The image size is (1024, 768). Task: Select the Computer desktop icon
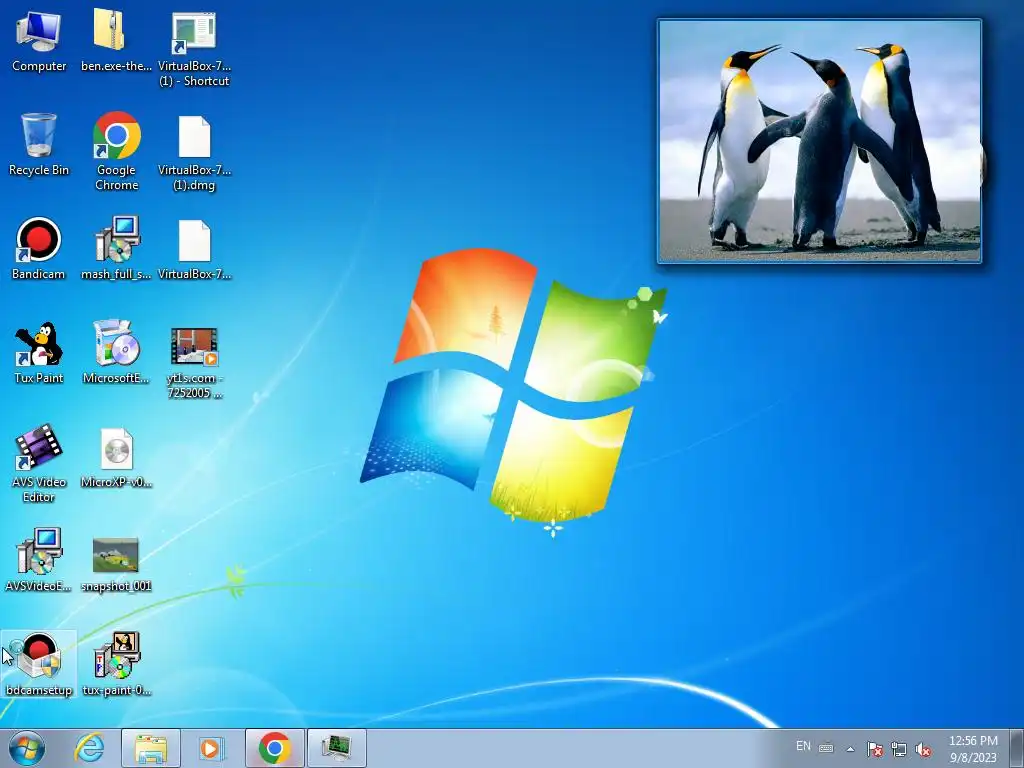(x=39, y=40)
